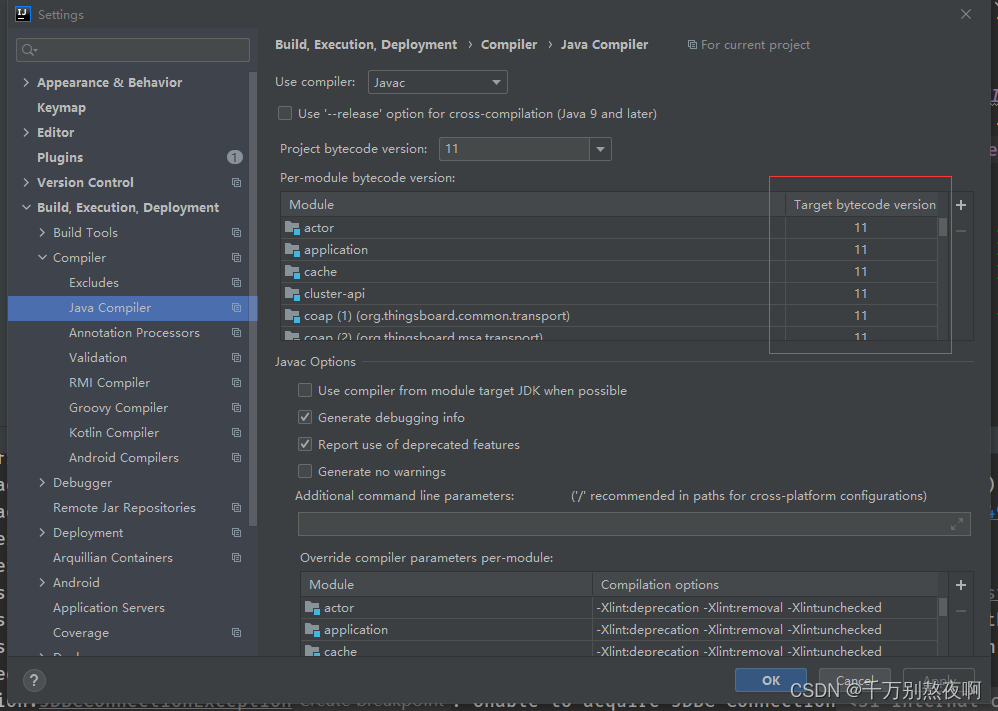Viewport: 998px width, 711px height.
Task: Open Kotlin Compiler settings page
Action: [x=114, y=433]
